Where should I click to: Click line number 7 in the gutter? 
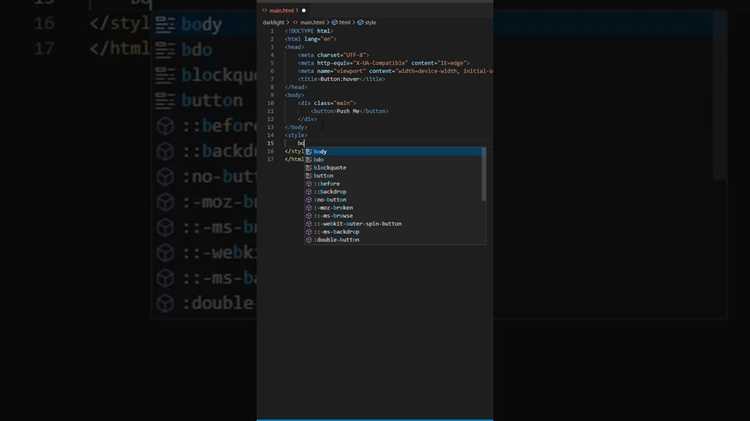click(x=272, y=79)
